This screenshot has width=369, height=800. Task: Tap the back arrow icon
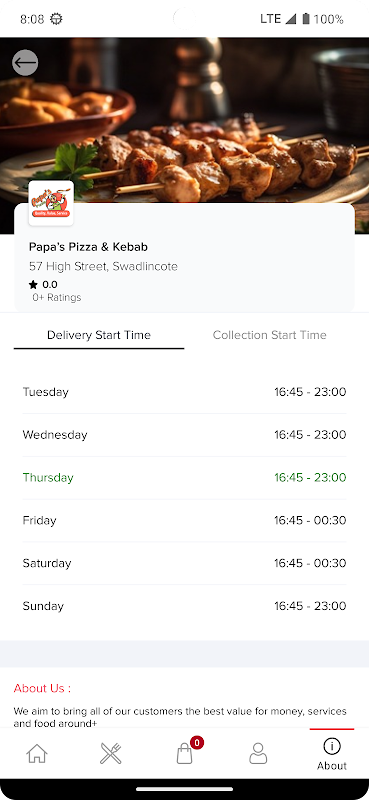[25, 63]
